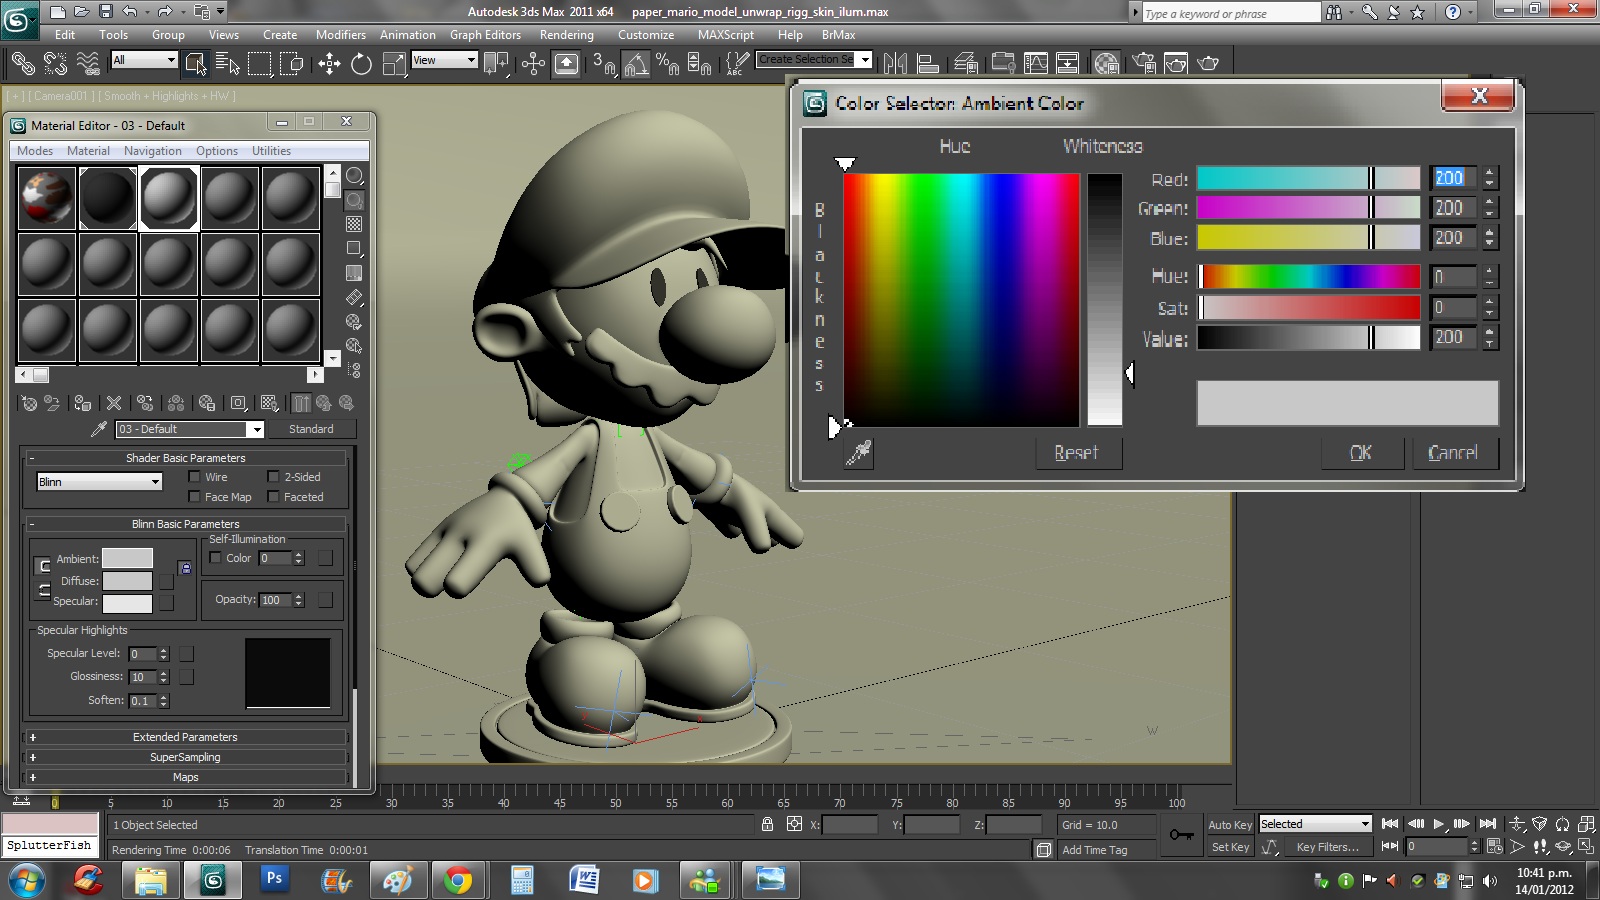Open Google Chrome from the taskbar
This screenshot has width=1600, height=900.
click(458, 880)
